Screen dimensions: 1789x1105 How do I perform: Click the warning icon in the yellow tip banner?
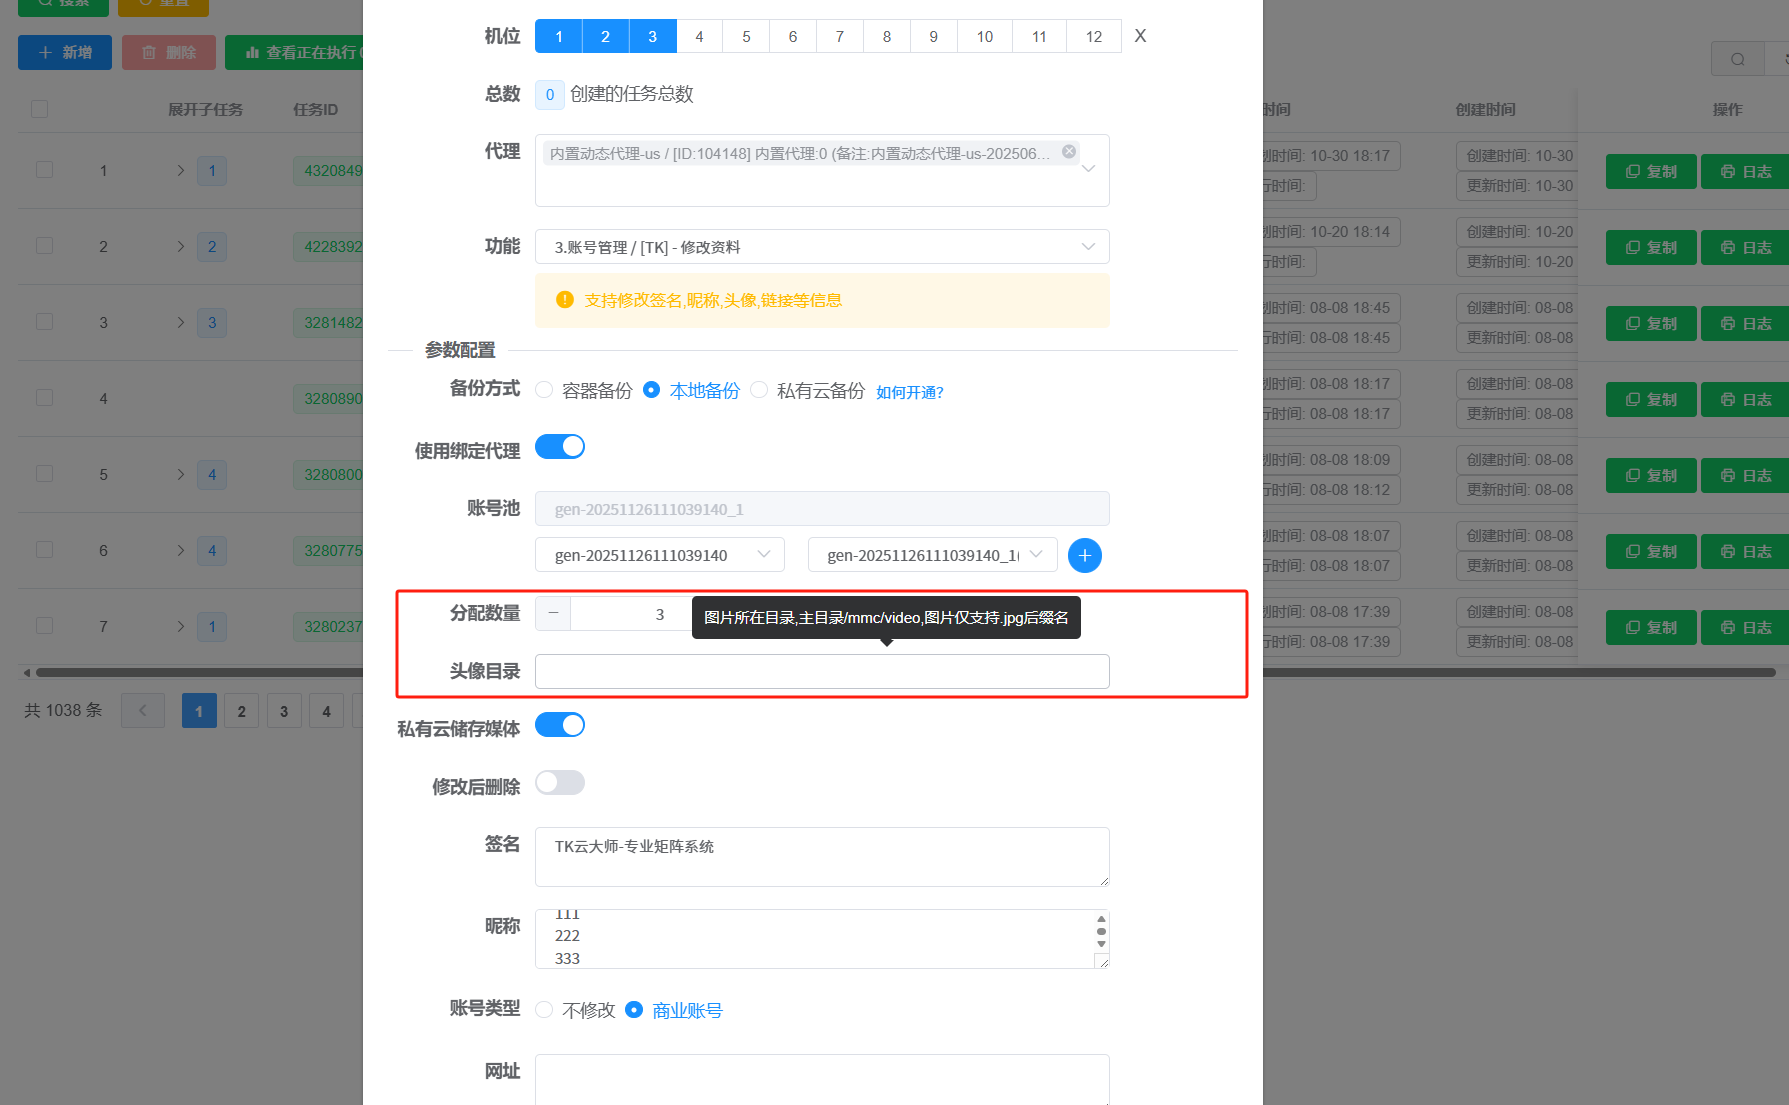click(564, 299)
